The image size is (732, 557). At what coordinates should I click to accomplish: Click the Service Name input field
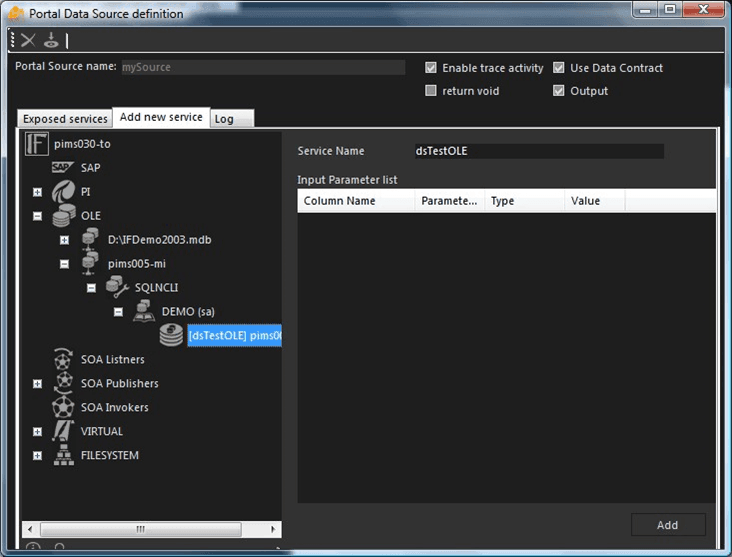(x=539, y=151)
